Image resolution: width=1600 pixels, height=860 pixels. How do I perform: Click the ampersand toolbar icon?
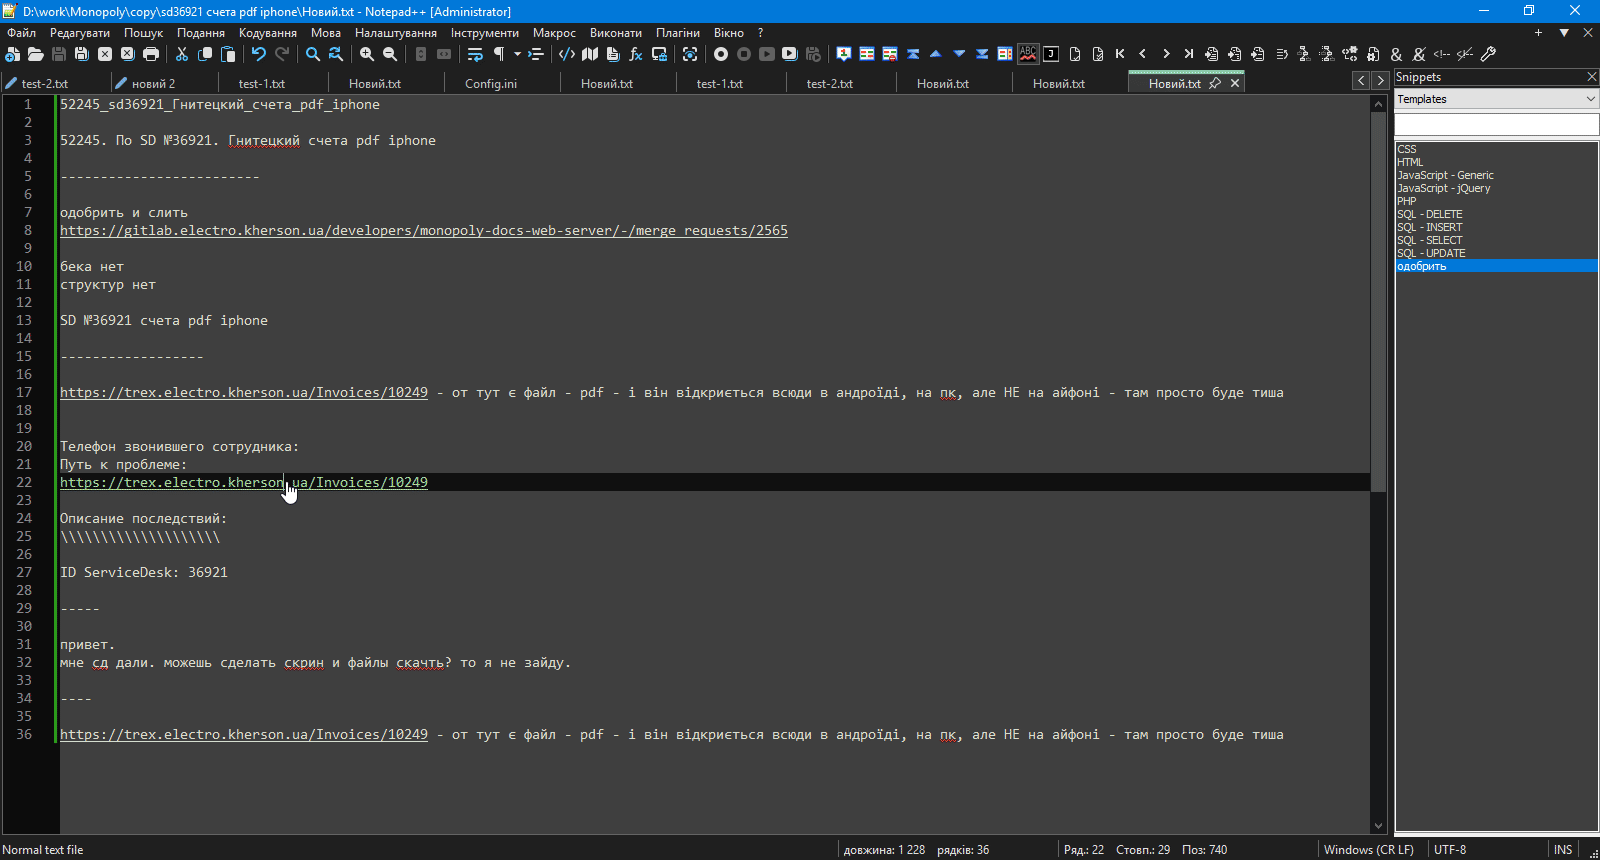click(1396, 54)
